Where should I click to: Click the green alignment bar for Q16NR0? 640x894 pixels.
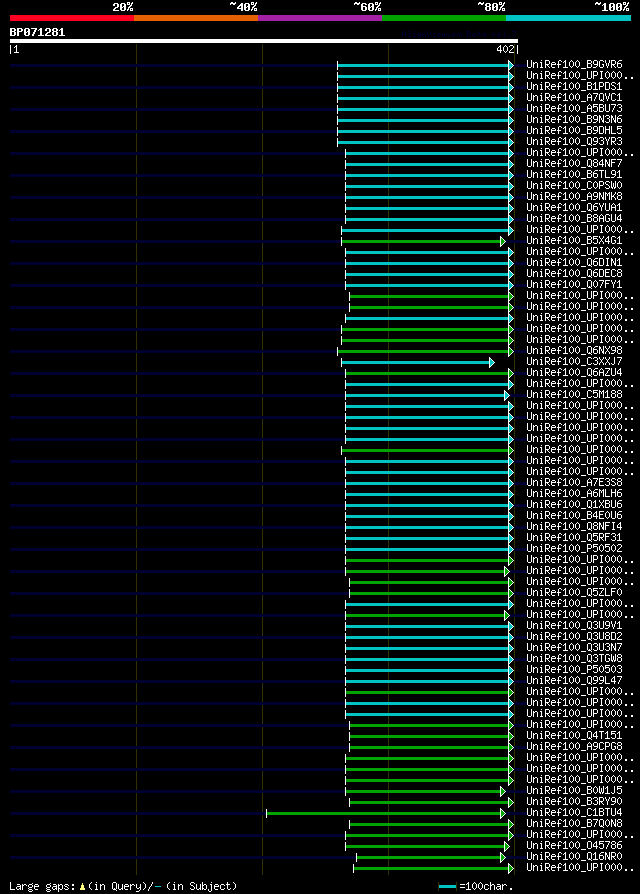[x=429, y=858]
